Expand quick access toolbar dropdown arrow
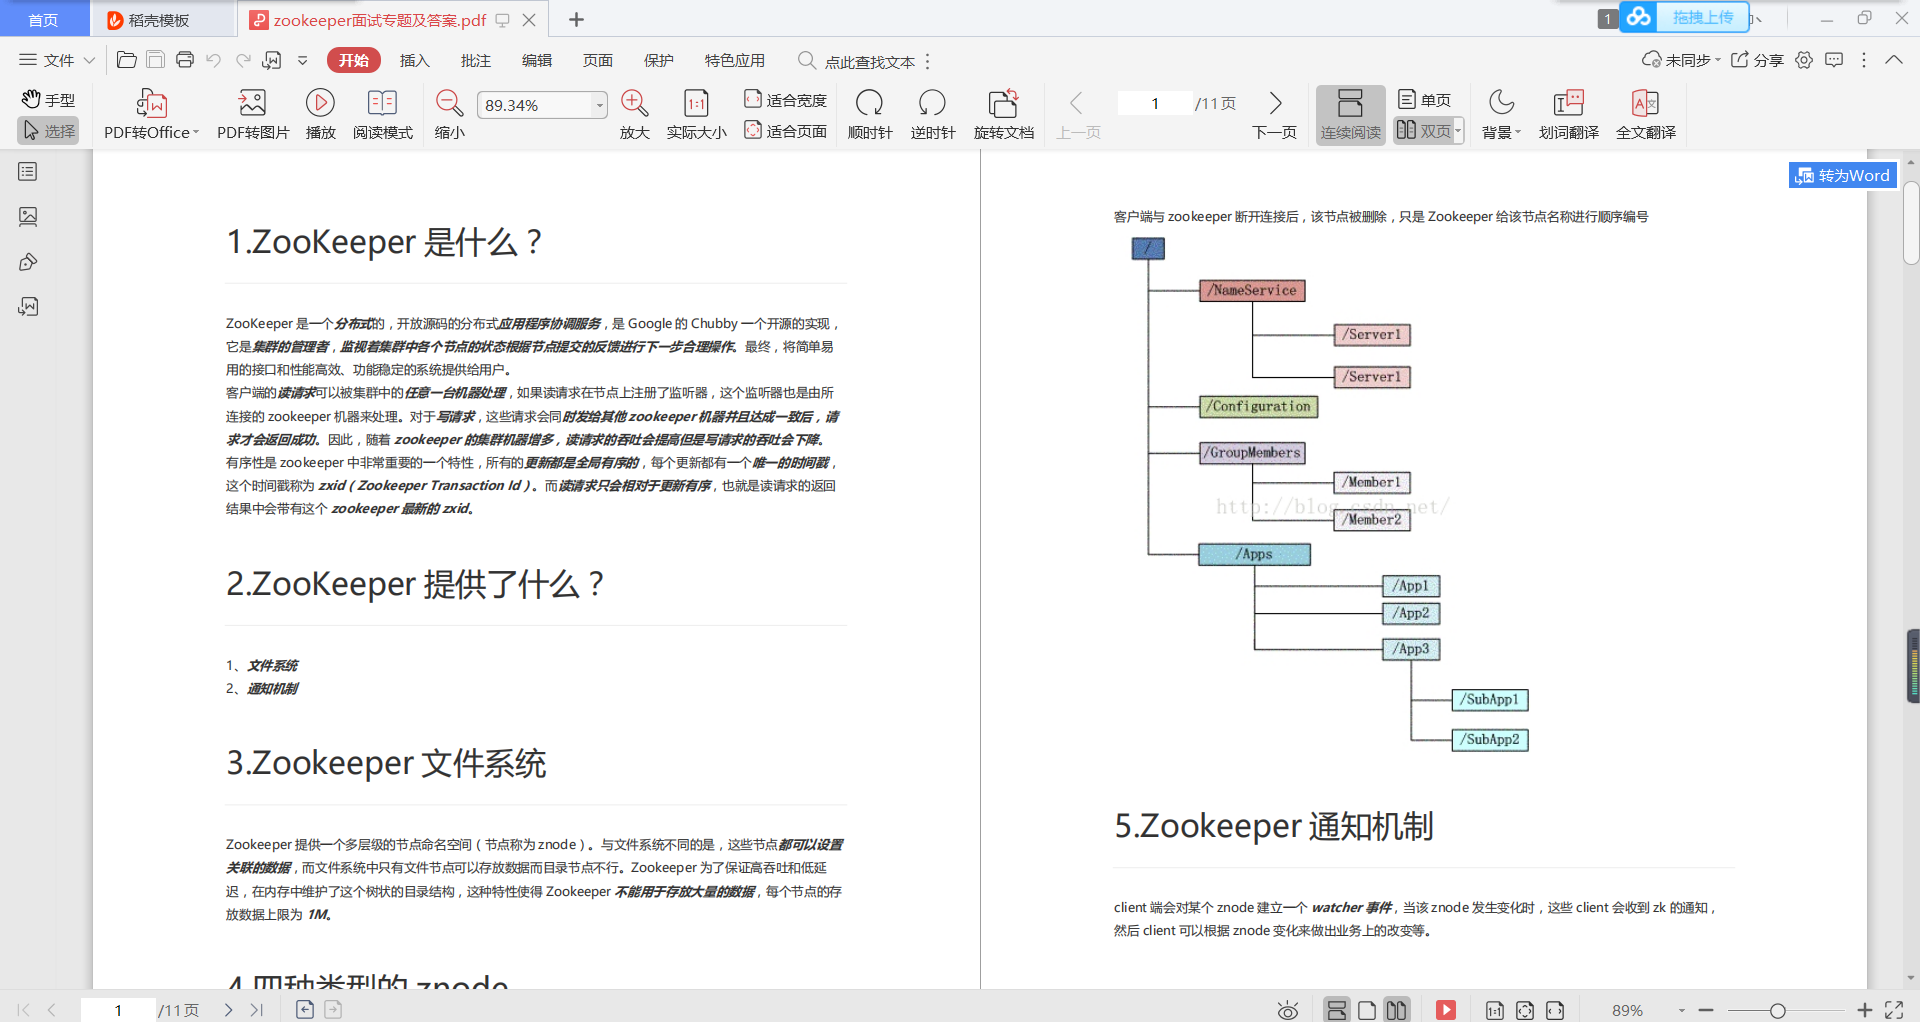The image size is (1920, 1022). point(303,60)
